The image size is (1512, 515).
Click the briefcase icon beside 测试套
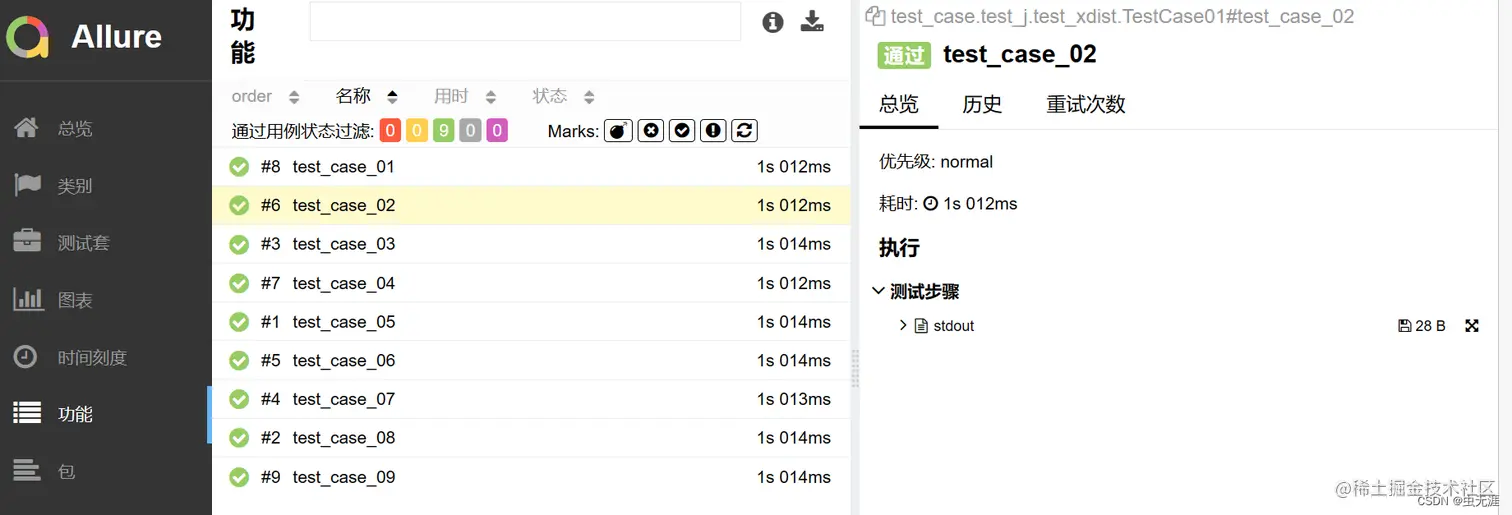(27, 242)
